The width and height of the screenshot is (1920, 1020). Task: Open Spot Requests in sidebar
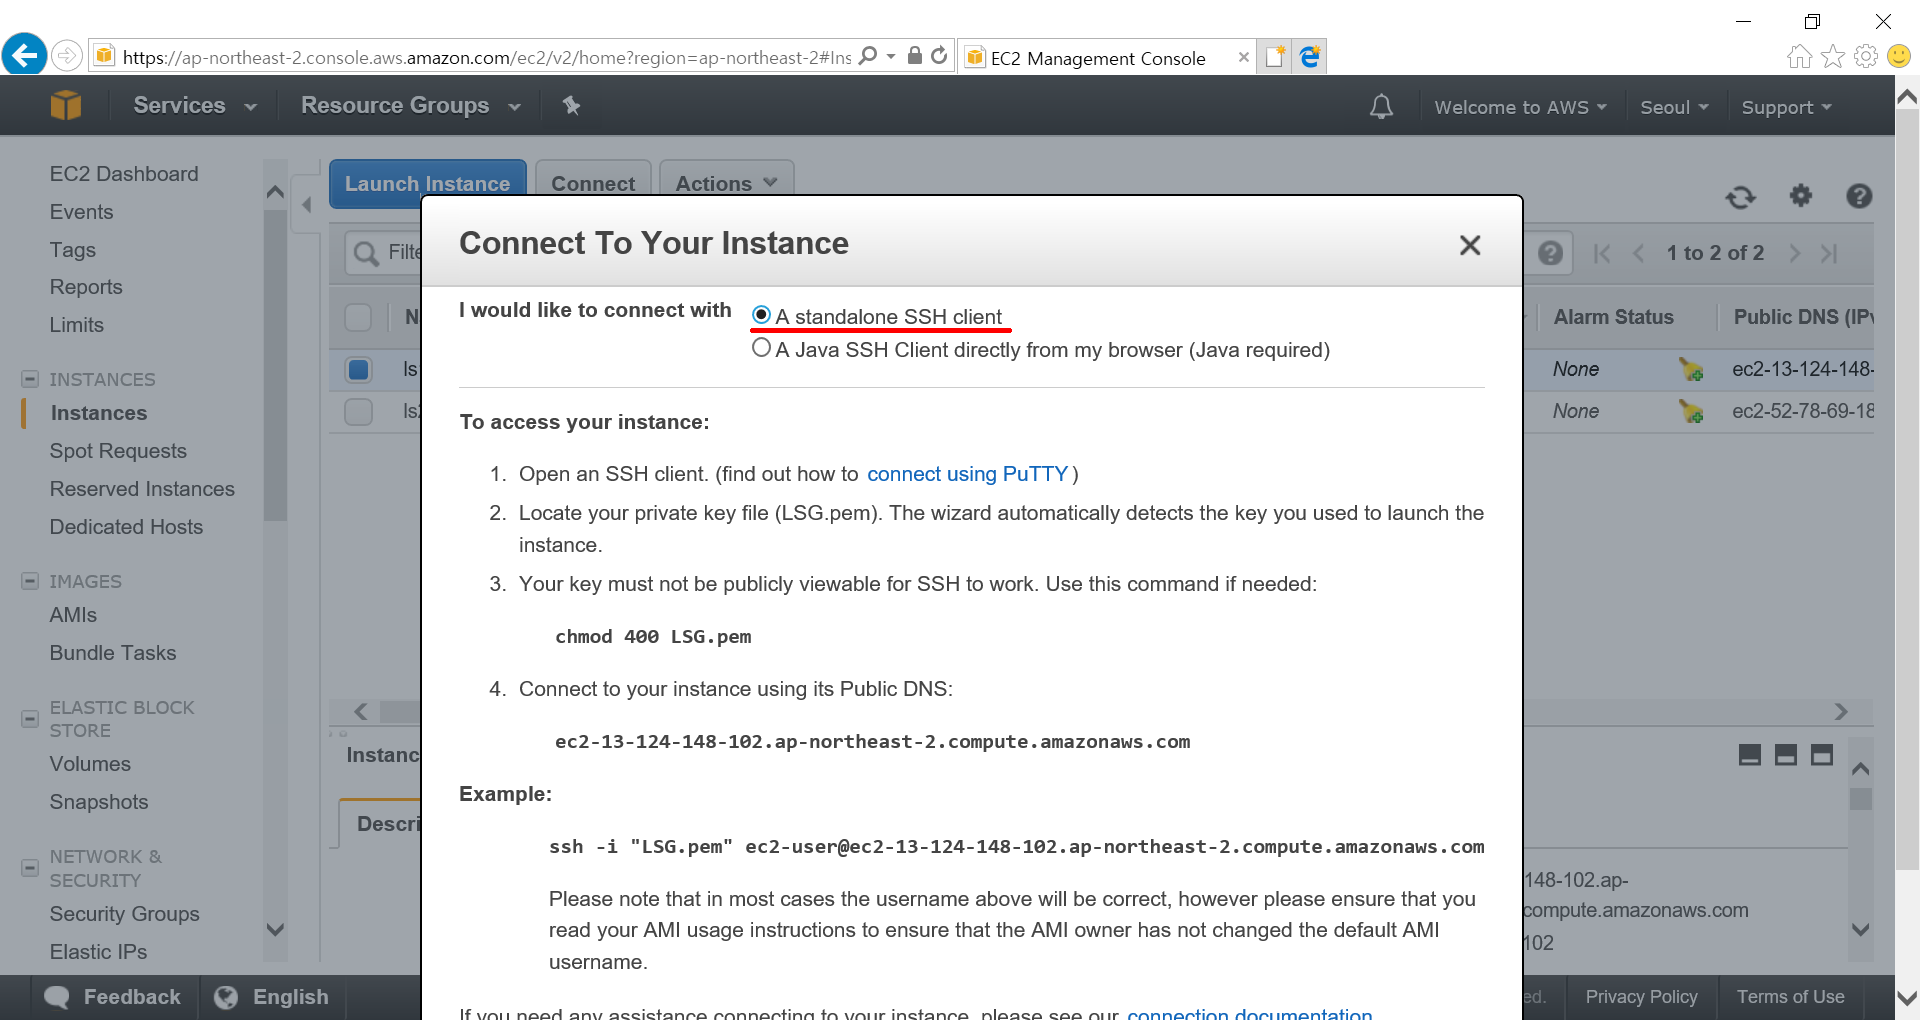(118, 451)
